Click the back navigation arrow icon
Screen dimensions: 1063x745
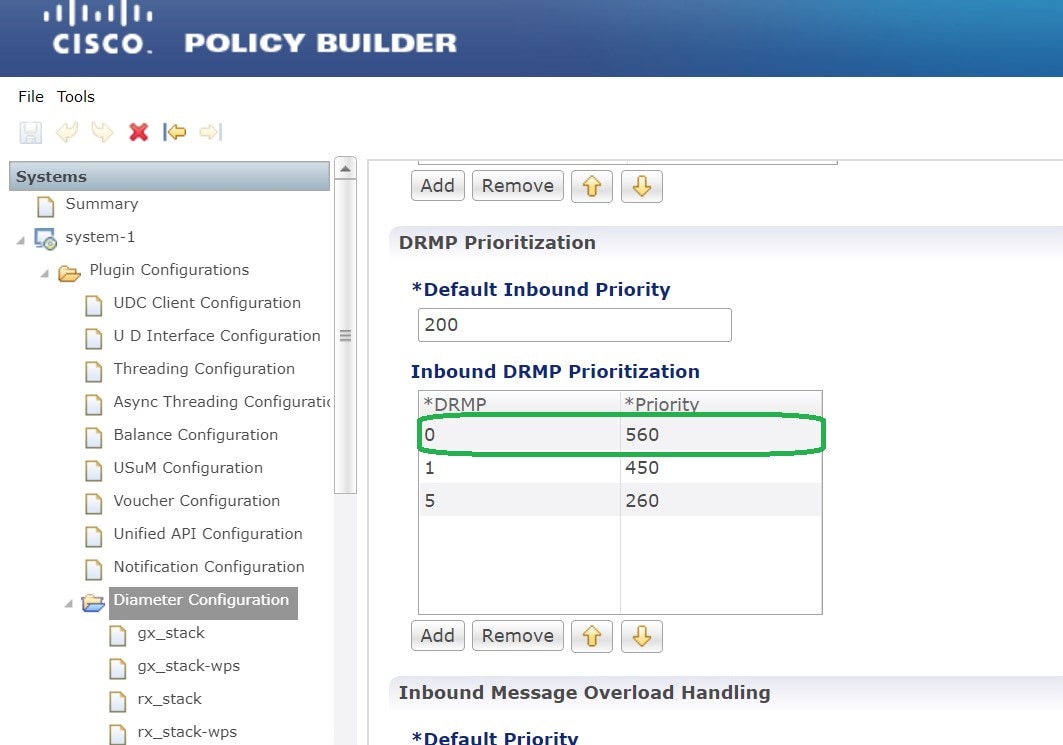pyautogui.click(x=174, y=132)
